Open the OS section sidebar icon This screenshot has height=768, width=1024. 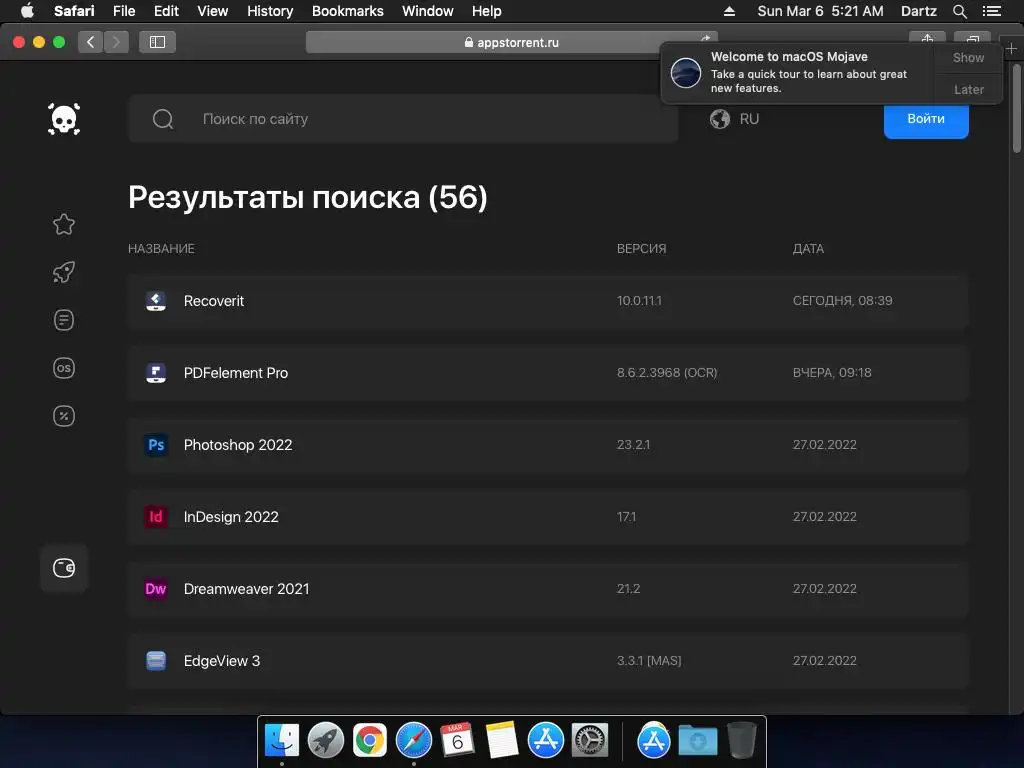[x=64, y=368]
